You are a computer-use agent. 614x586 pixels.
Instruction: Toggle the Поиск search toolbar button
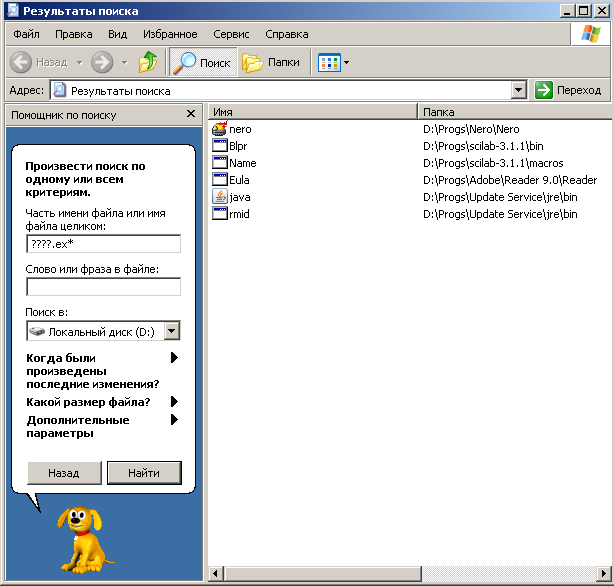(x=203, y=62)
